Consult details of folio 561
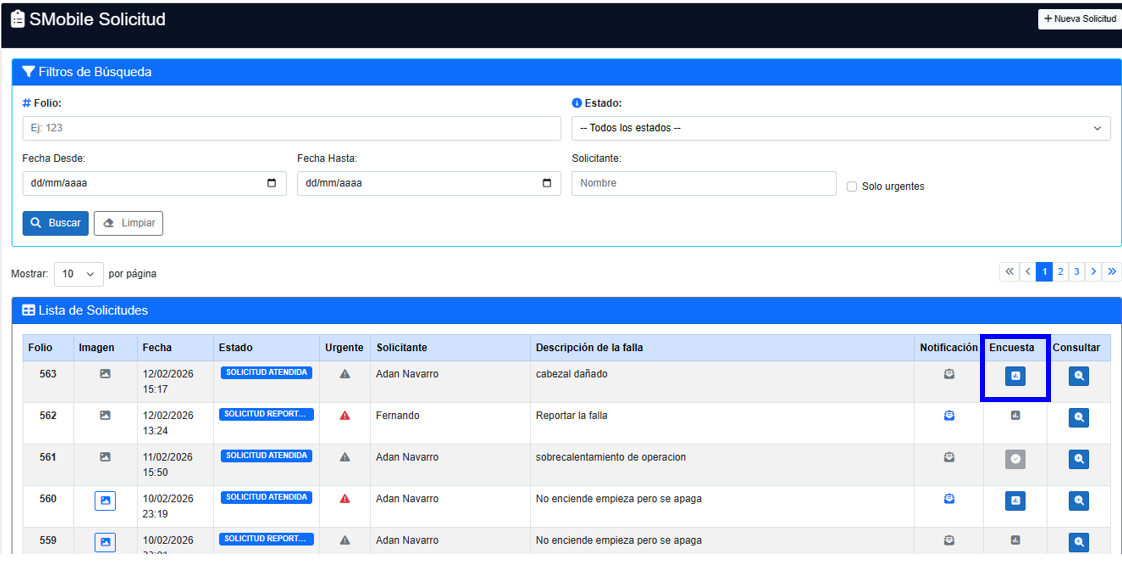Viewport: 1122px width, 571px height. [x=1079, y=459]
